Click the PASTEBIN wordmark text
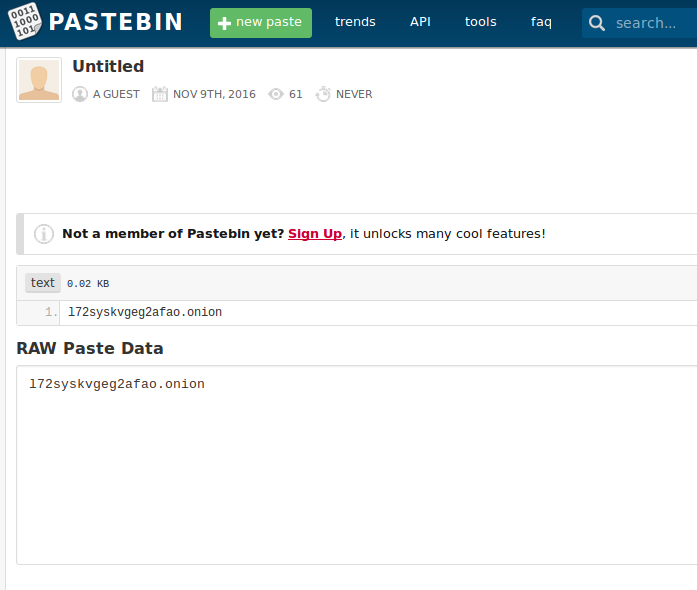697x590 pixels. tap(116, 22)
